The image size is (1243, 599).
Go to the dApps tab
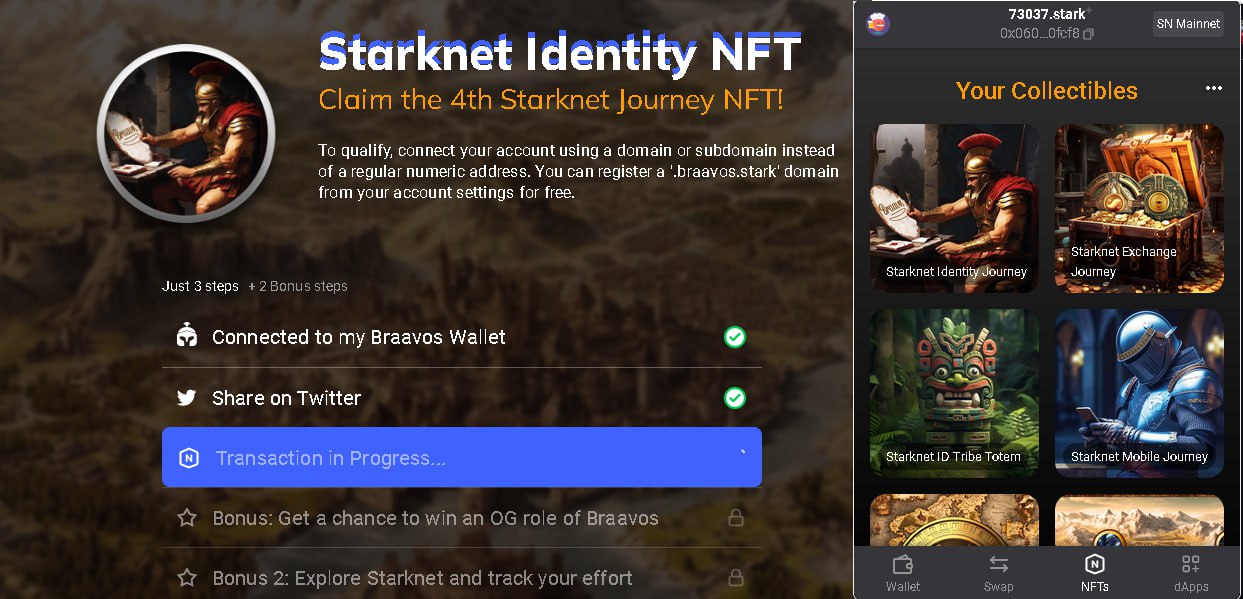click(x=1190, y=574)
